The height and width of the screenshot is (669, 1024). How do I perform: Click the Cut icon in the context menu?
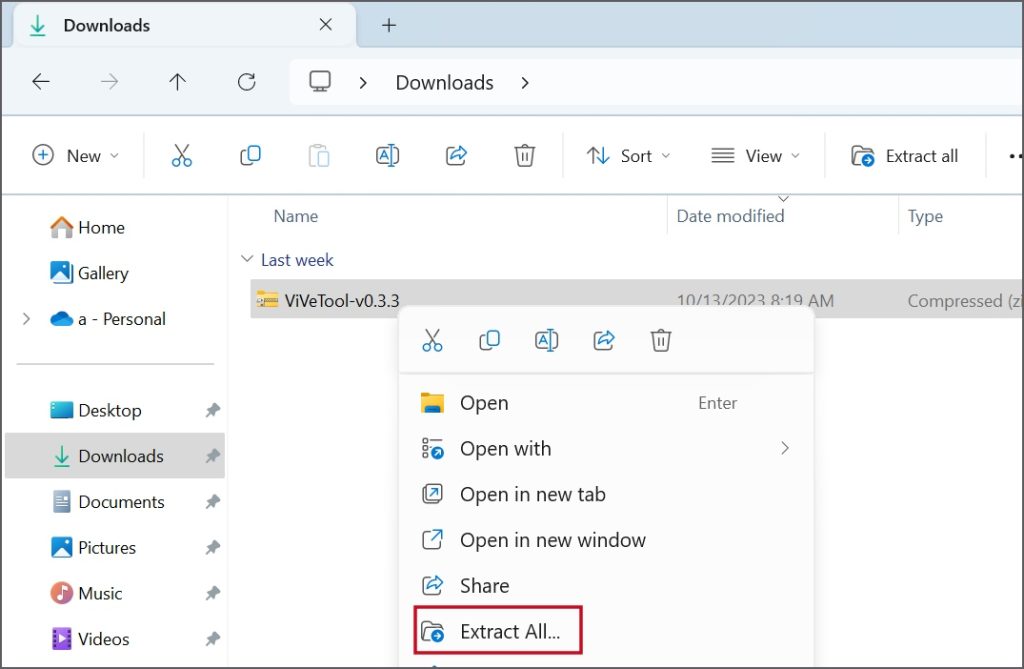pyautogui.click(x=432, y=341)
